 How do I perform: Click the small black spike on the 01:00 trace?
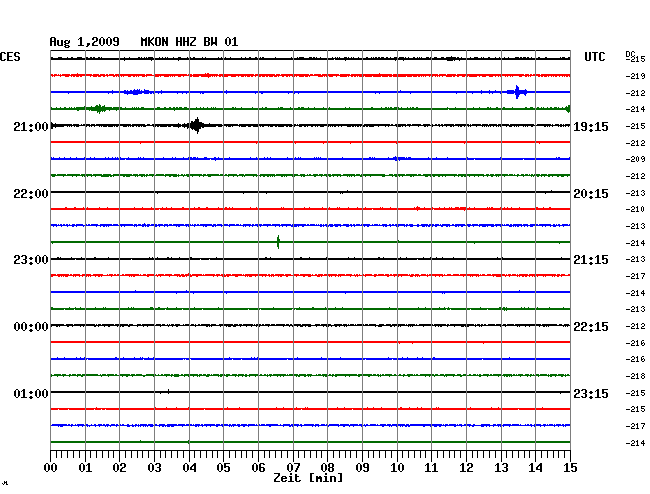point(168,391)
